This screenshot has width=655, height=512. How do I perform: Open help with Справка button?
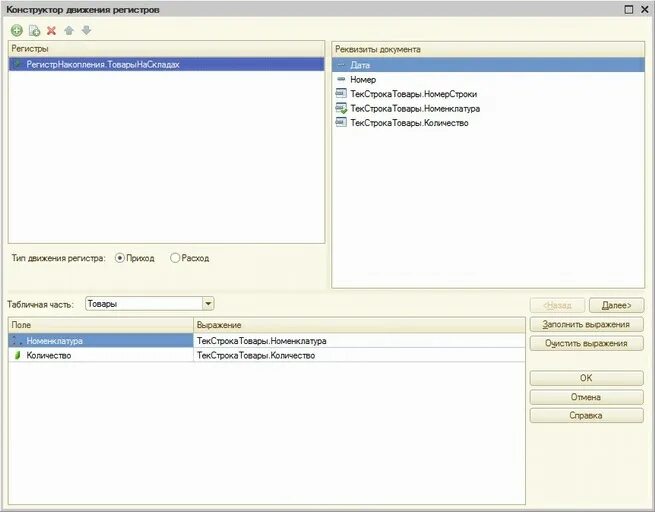coord(586,416)
